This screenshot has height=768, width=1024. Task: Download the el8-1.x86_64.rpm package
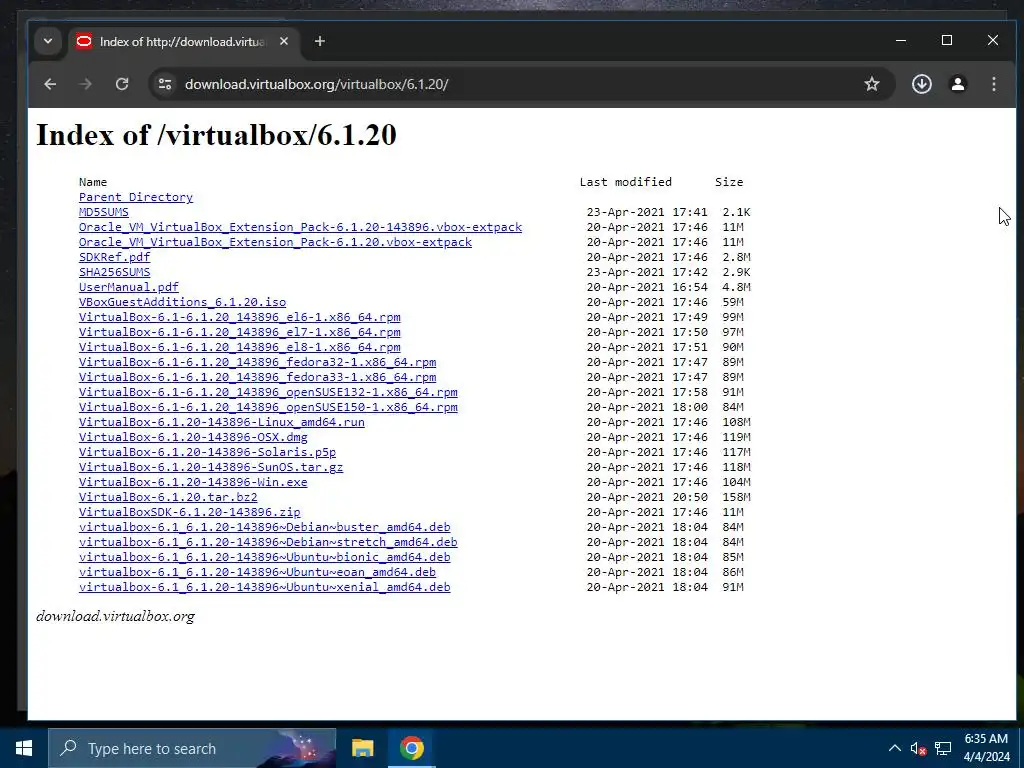tap(240, 347)
